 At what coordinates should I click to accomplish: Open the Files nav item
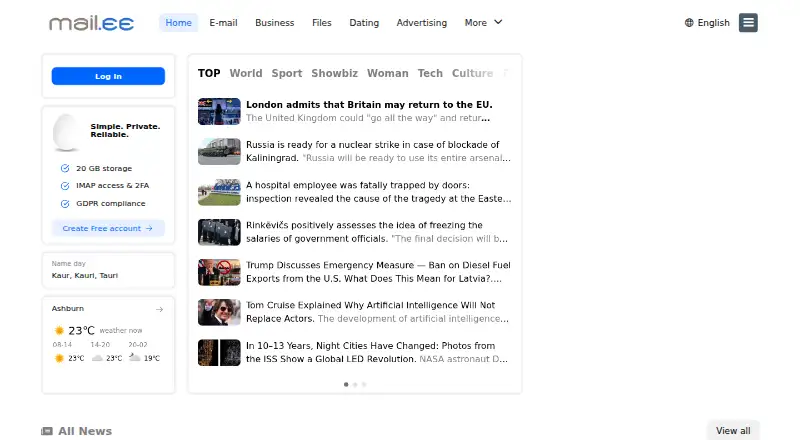[321, 22]
